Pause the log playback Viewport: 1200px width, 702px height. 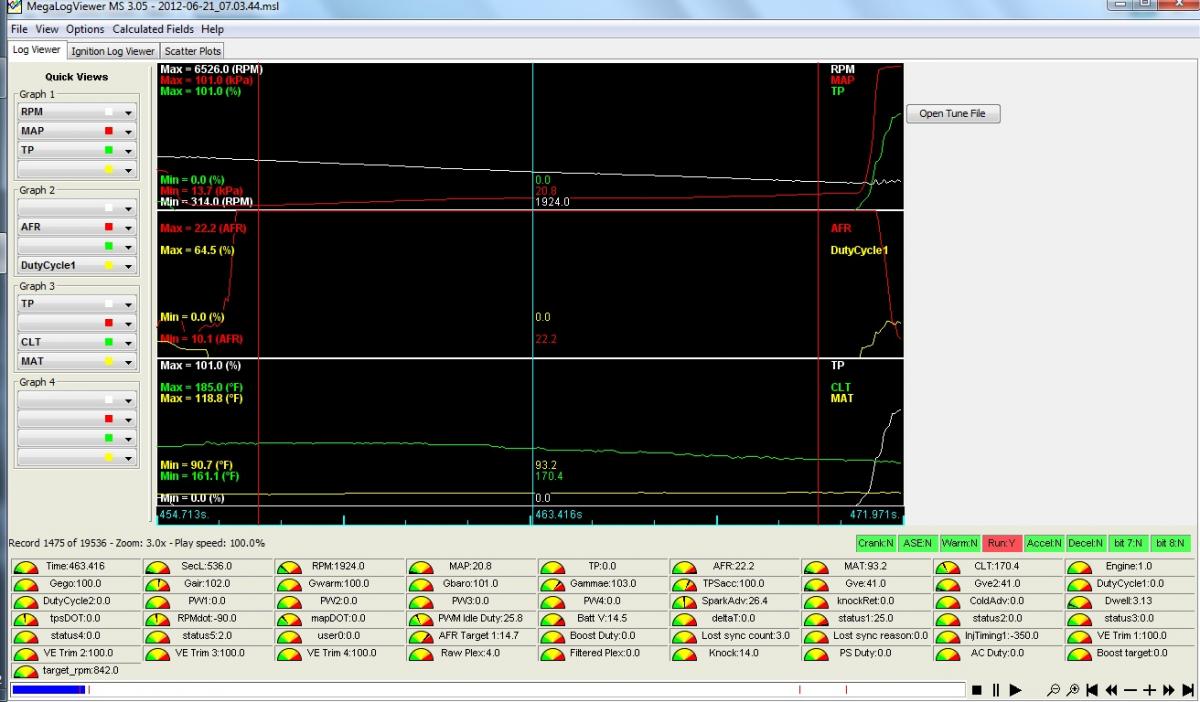[x=995, y=690]
